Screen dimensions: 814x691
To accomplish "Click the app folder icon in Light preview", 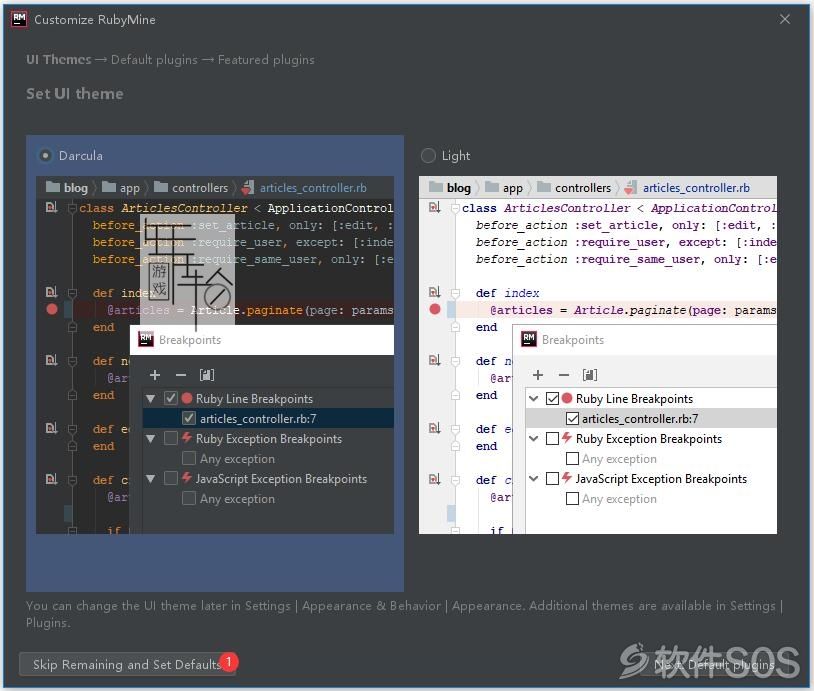I will (492, 187).
